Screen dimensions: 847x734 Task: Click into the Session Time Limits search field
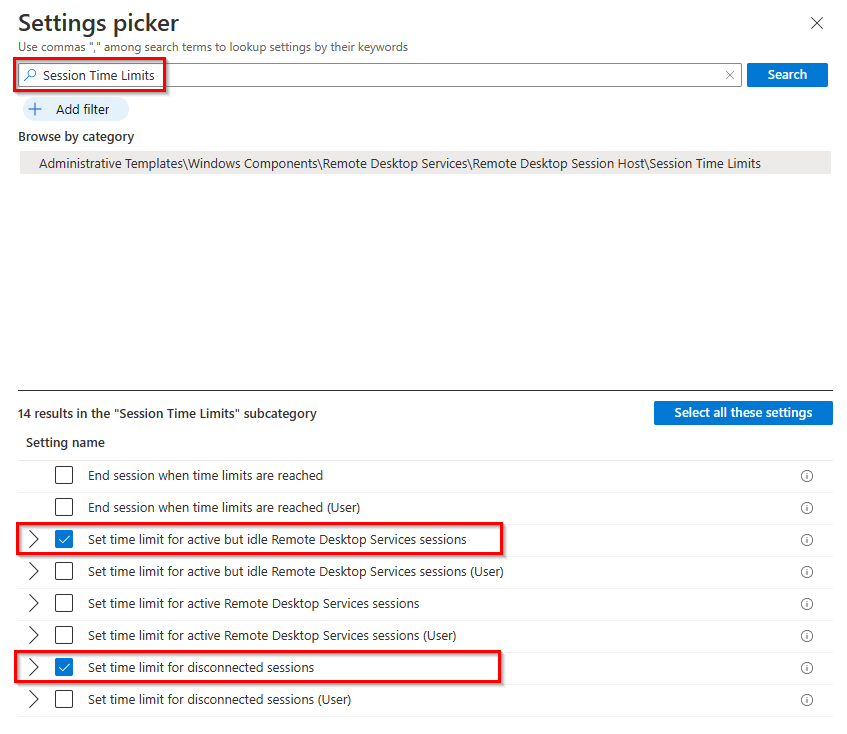click(x=380, y=75)
